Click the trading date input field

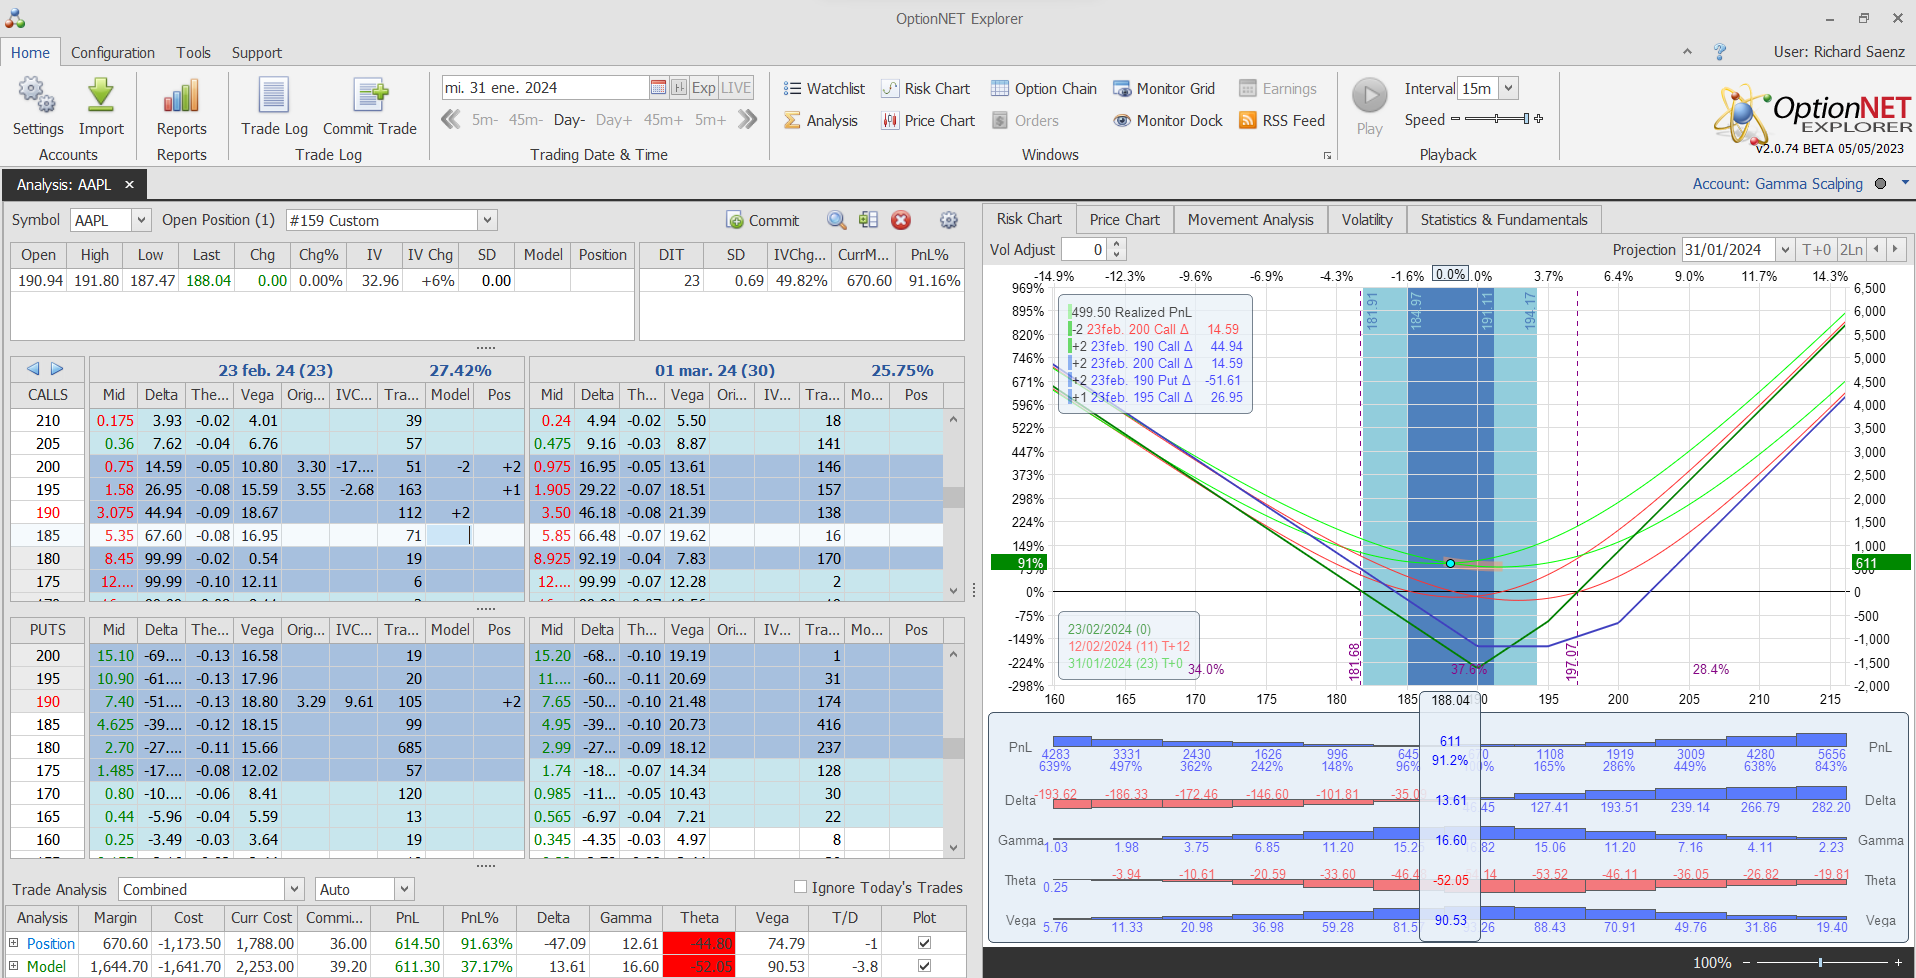click(x=545, y=88)
